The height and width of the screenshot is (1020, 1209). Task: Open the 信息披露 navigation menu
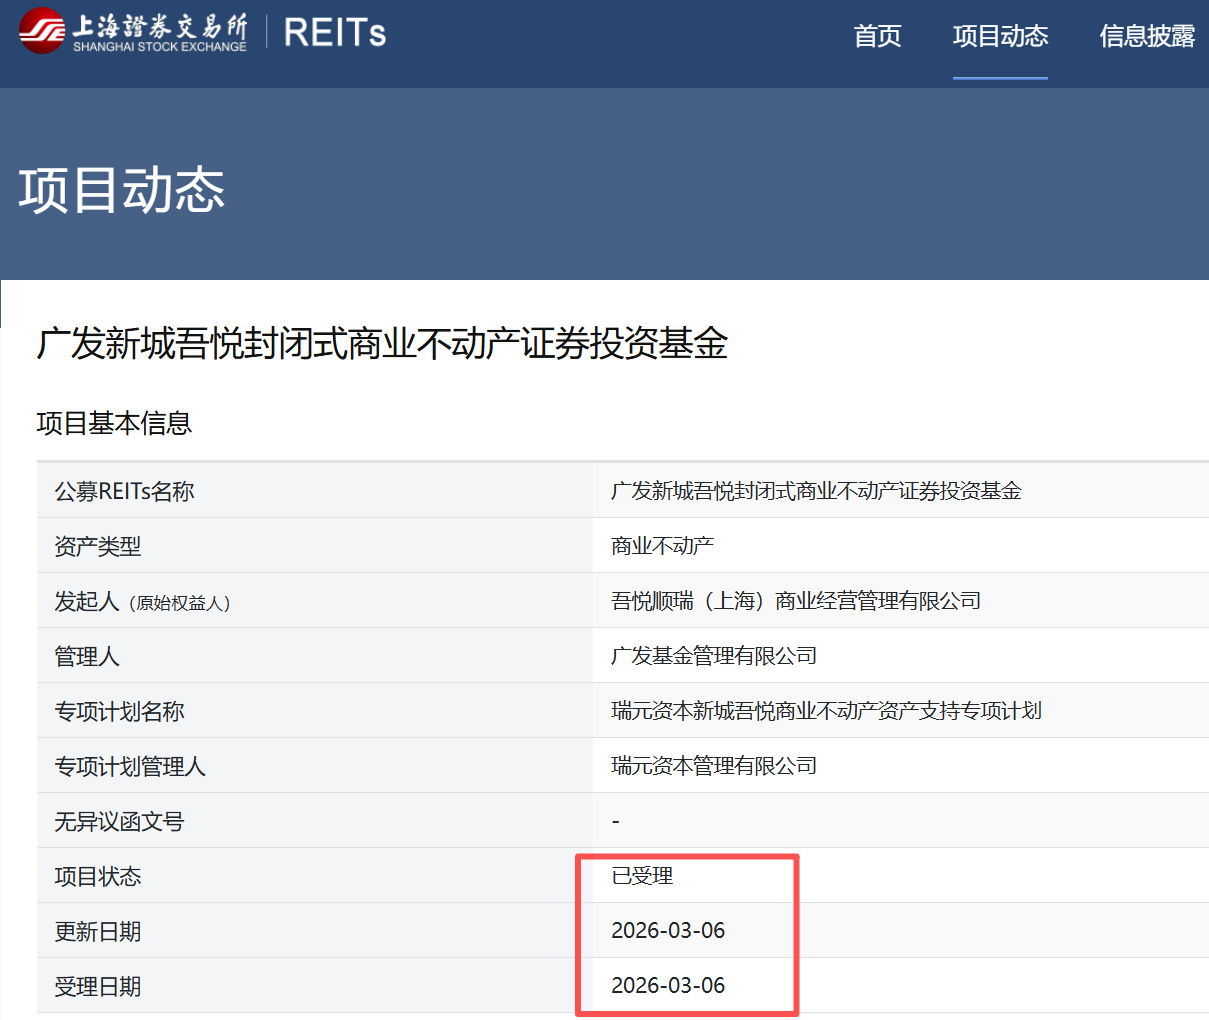coord(1147,36)
